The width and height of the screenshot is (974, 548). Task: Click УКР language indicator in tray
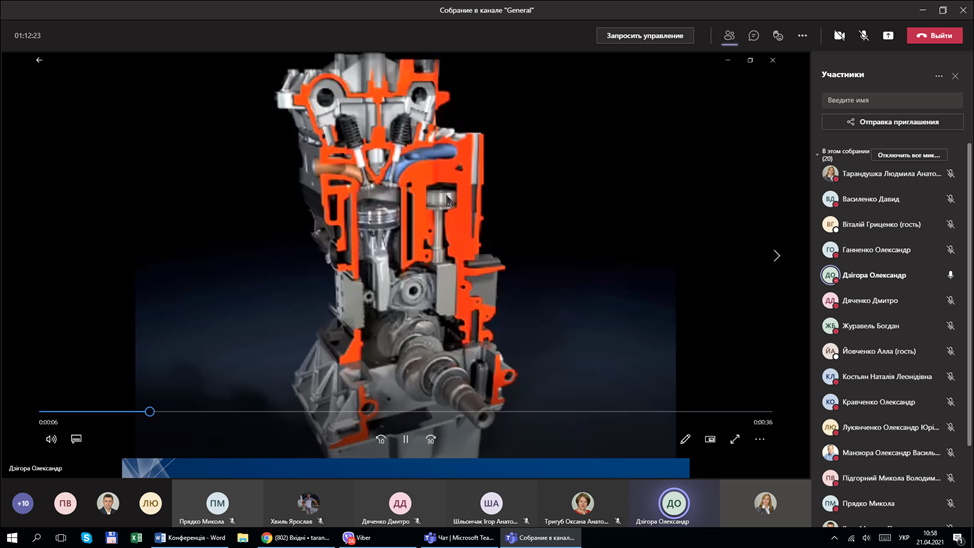pos(904,538)
